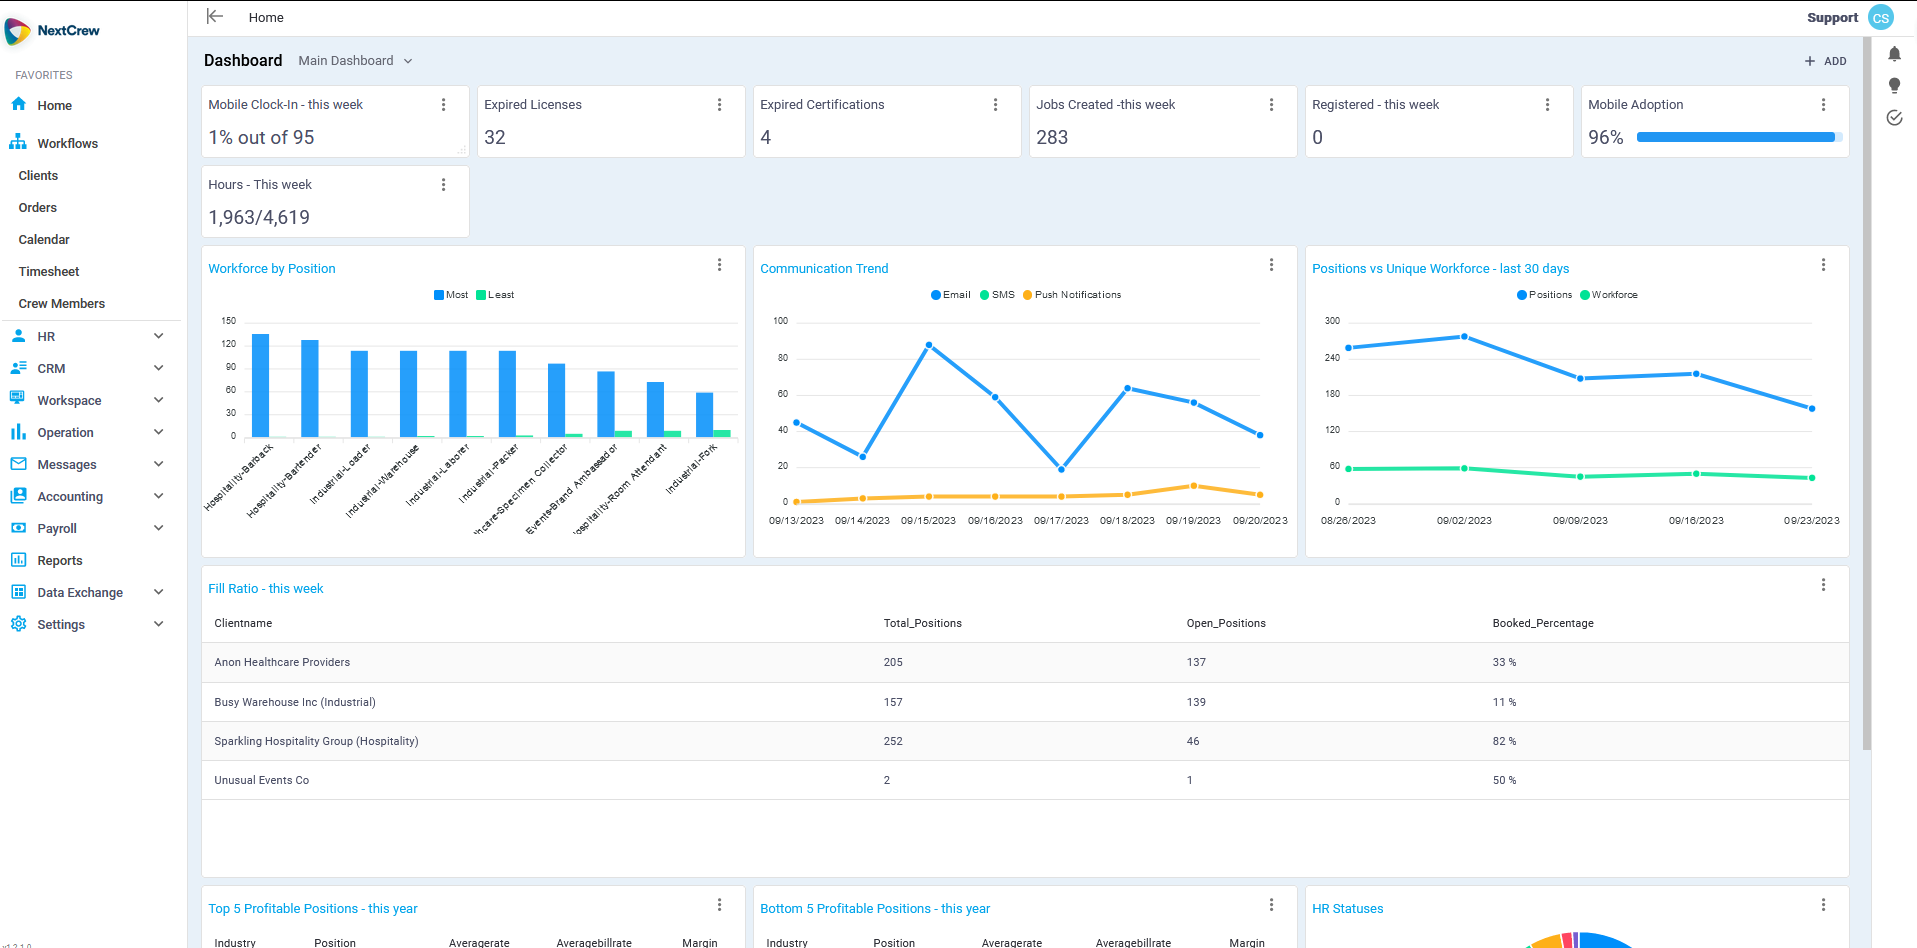Click the CRM contacts icon
Screen dimensions: 1917x948
(x=18, y=368)
